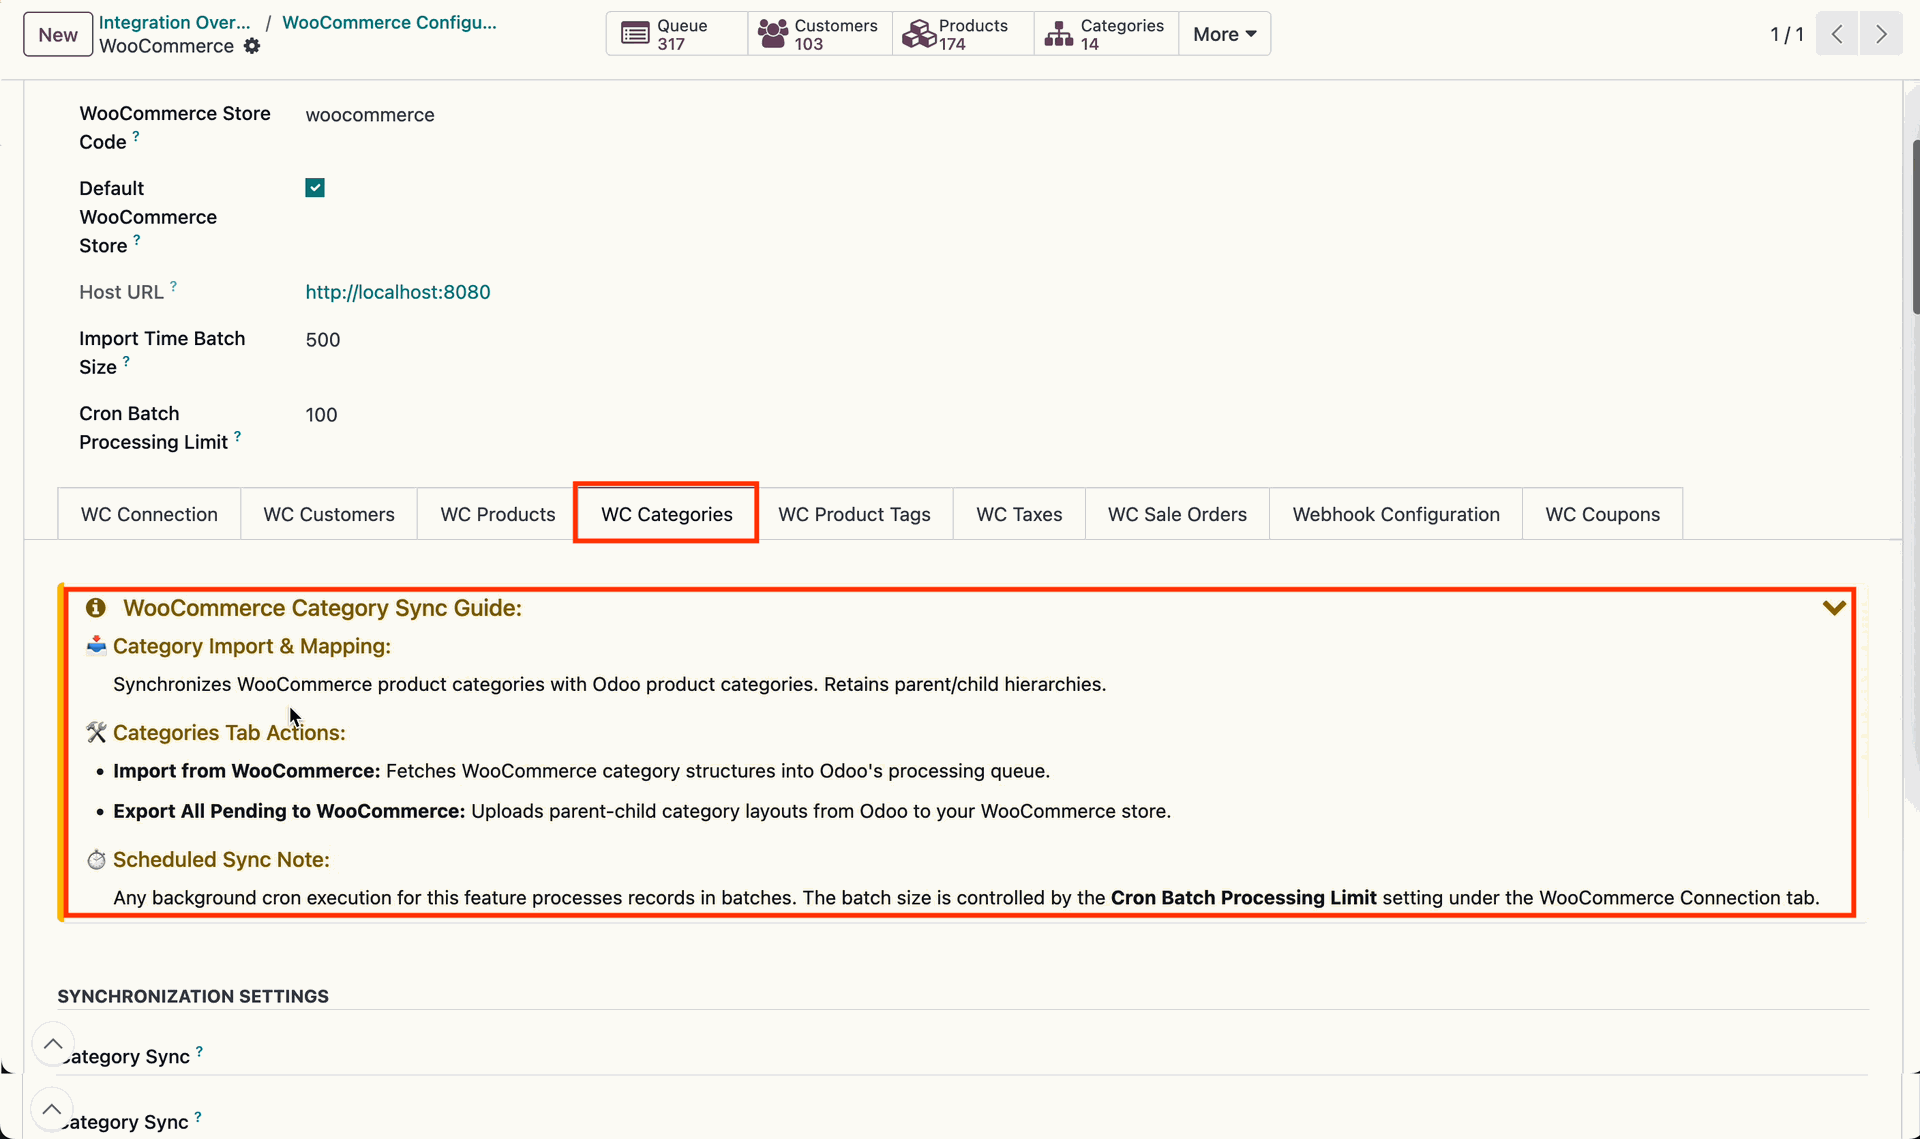This screenshot has height=1139, width=1920.
Task: Switch to the WC Coupons tab
Action: click(1602, 514)
